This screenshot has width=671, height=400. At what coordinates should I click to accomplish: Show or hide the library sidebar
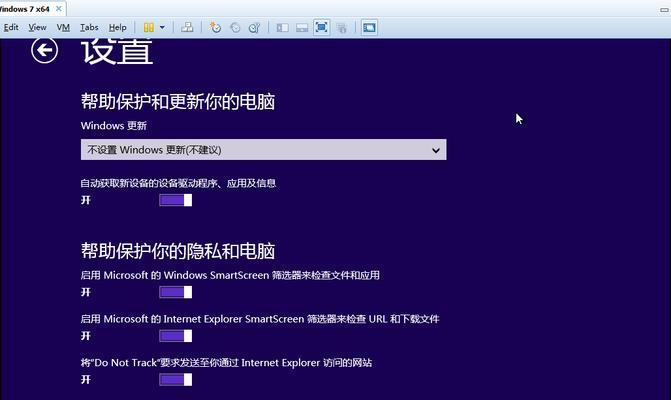click(x=282, y=28)
